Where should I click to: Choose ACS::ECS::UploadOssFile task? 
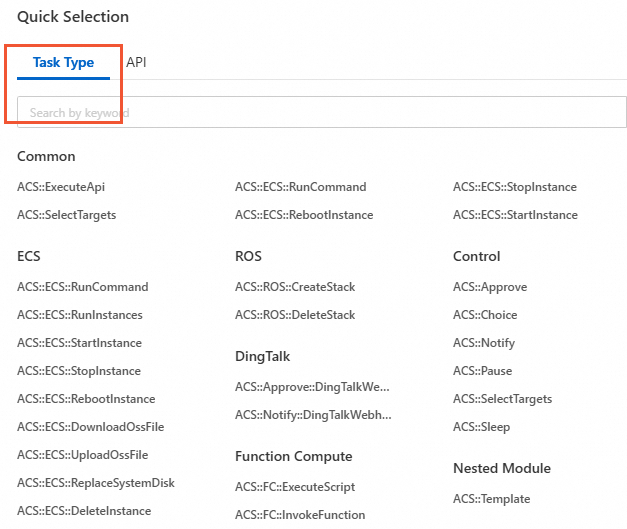83,455
